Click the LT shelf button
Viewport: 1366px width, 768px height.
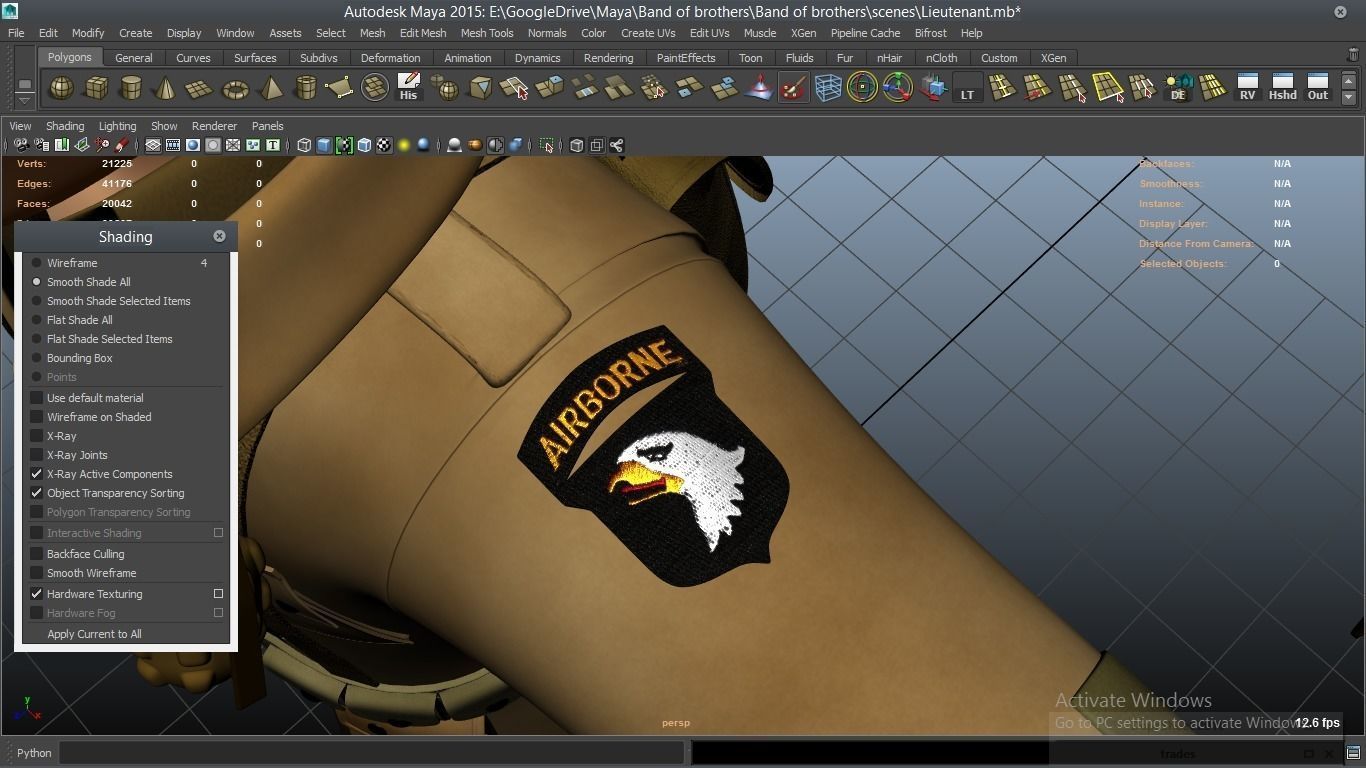point(967,89)
